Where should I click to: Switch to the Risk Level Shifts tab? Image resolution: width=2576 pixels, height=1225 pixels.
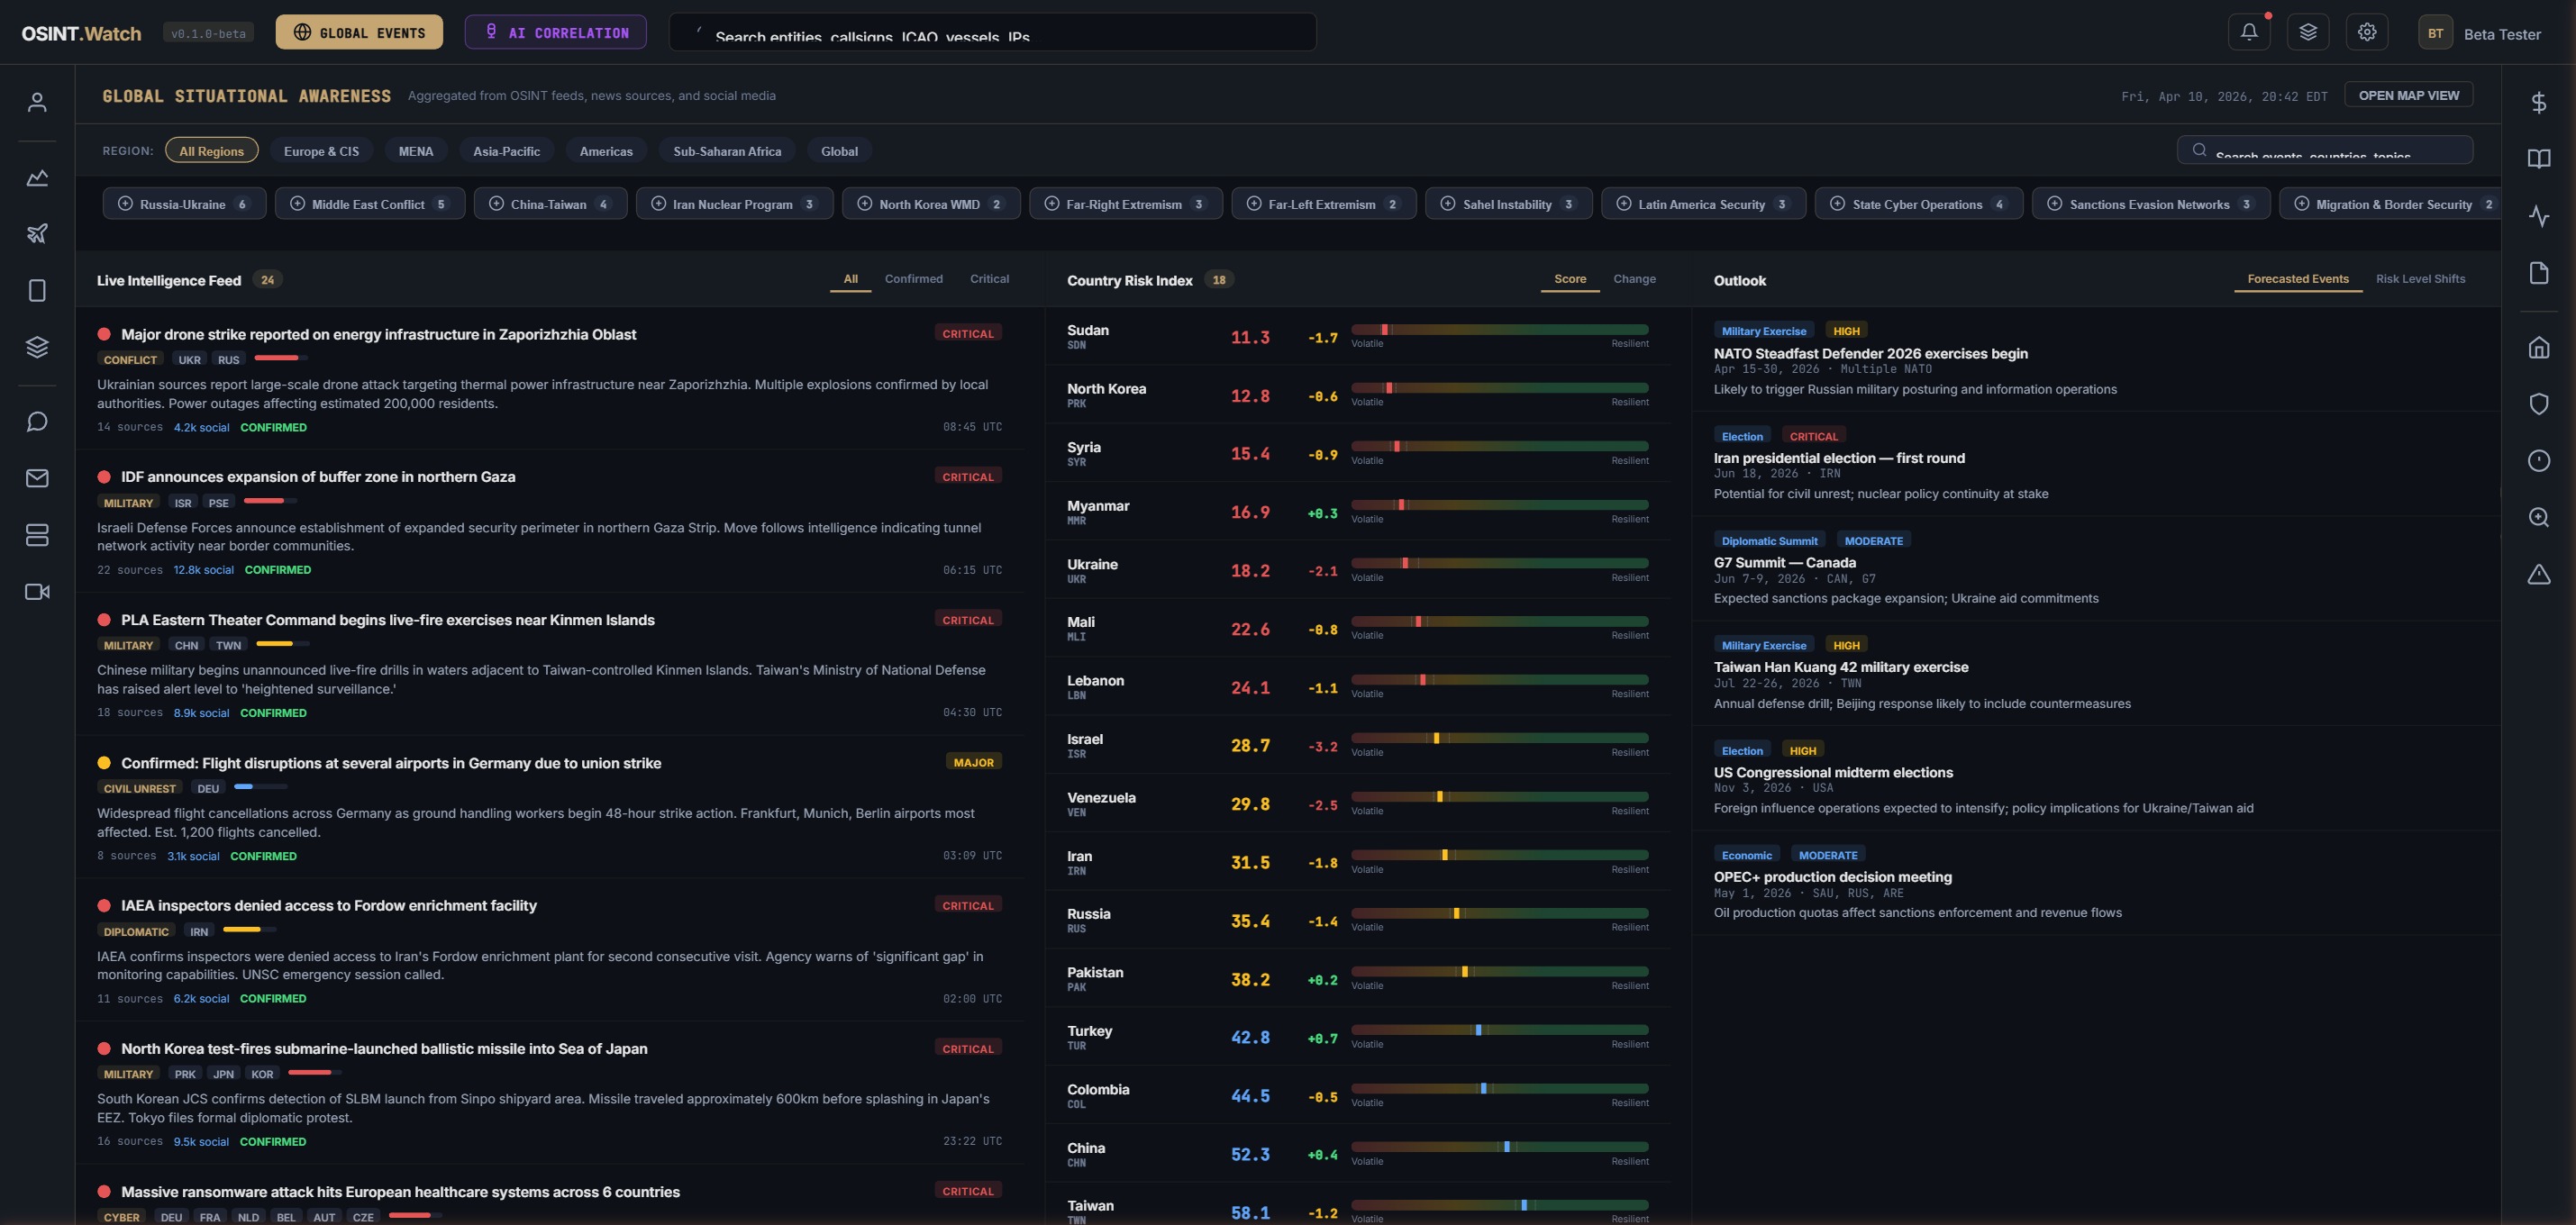coord(2420,279)
